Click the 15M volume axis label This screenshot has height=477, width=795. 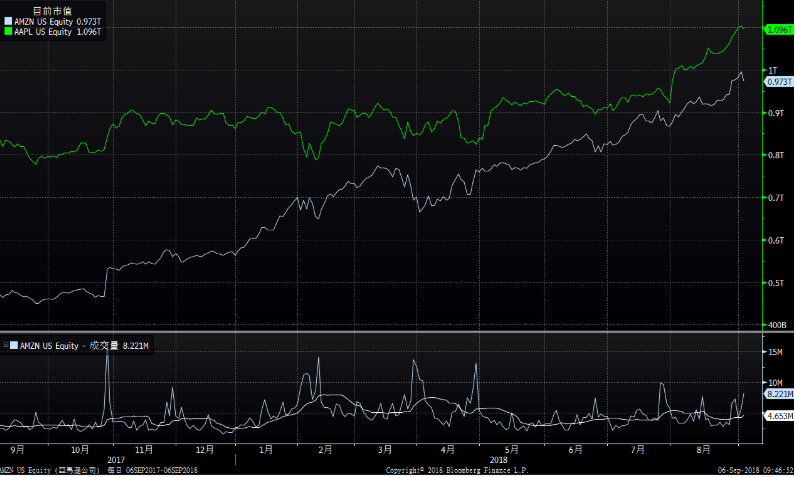click(x=775, y=352)
